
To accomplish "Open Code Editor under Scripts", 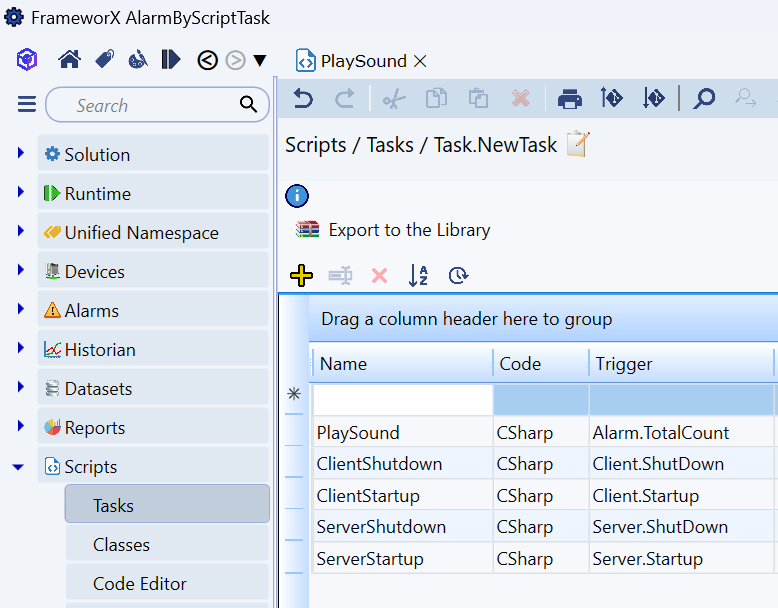I will coord(140,583).
